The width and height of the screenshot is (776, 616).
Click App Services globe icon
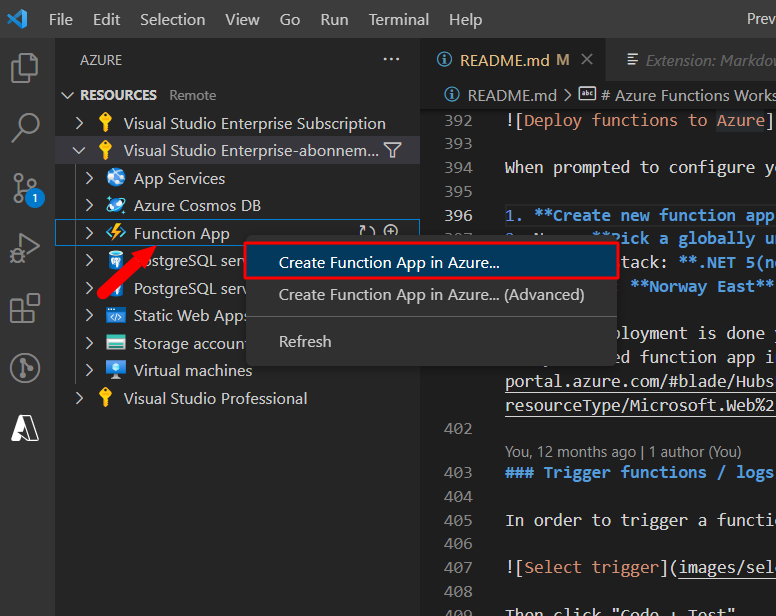(116, 178)
